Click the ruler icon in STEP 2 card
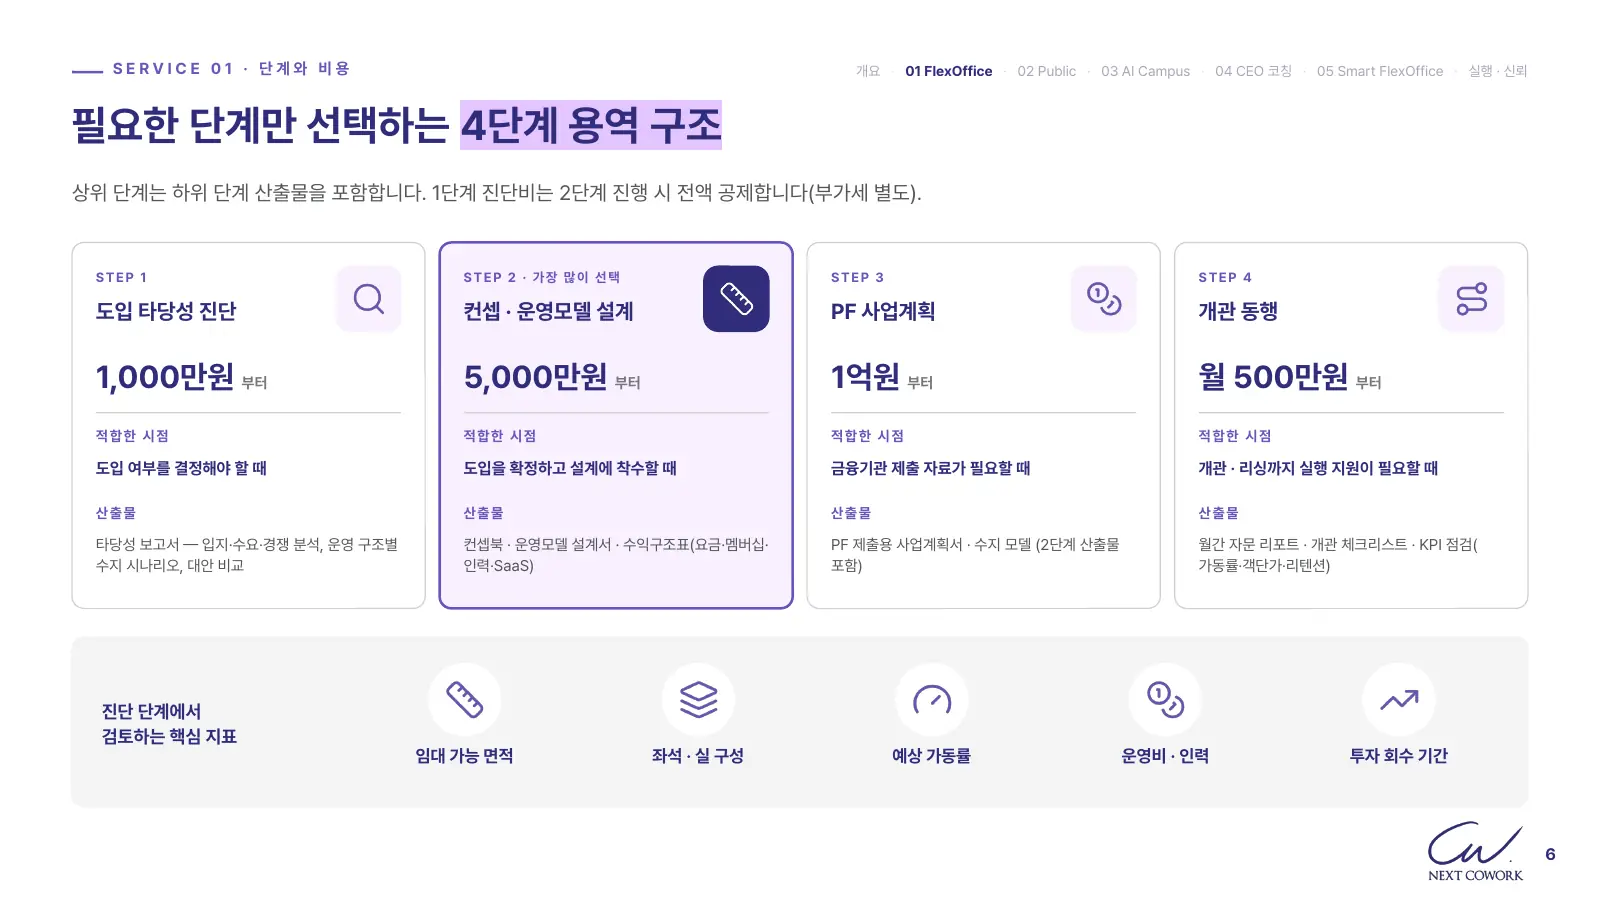Viewport: 1600px width, 900px height. pos(736,299)
